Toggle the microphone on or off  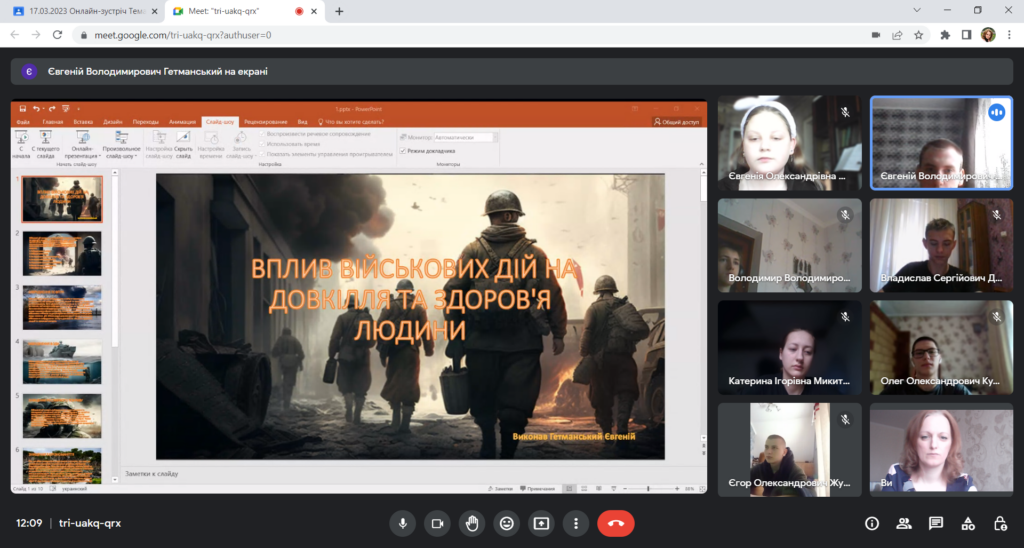pyautogui.click(x=403, y=523)
